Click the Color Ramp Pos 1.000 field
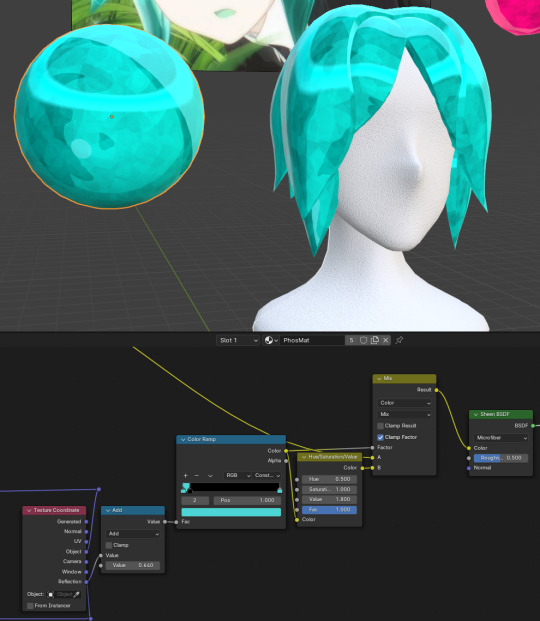Viewport: 540px width, 621px height. point(247,500)
